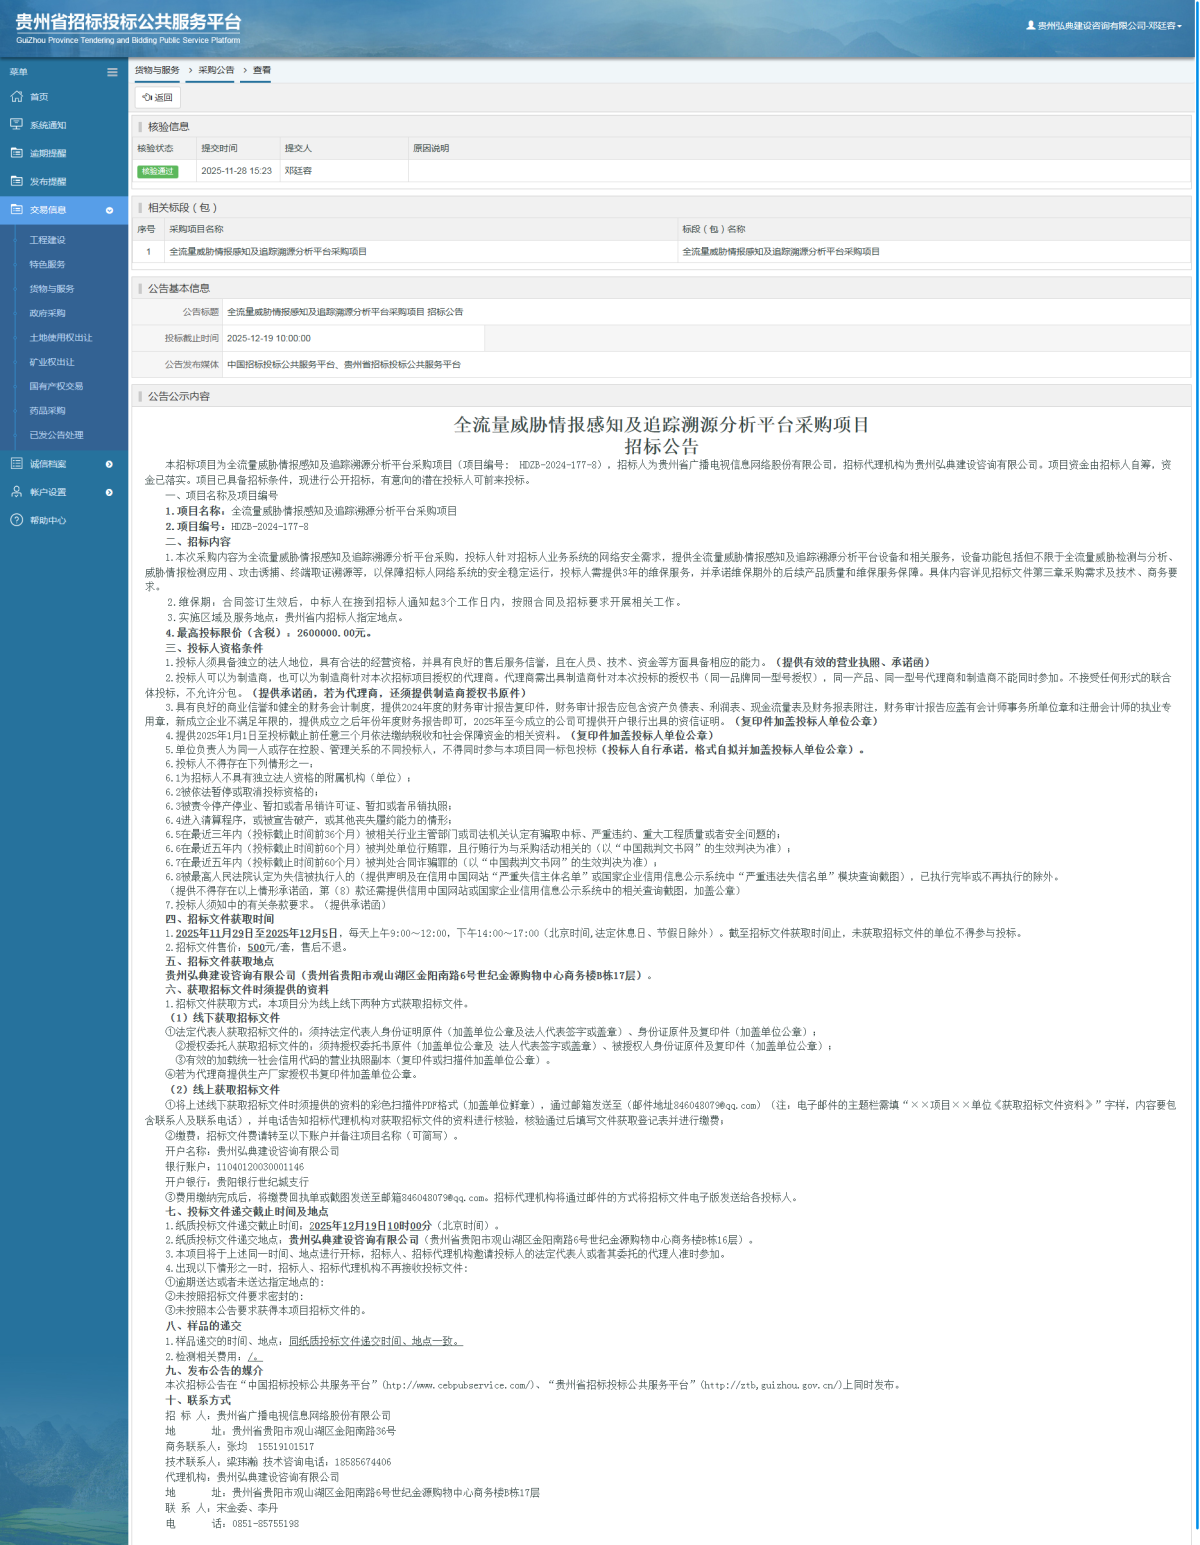
Task: Select 政府采购 in sidebar submenu
Action: [x=47, y=313]
